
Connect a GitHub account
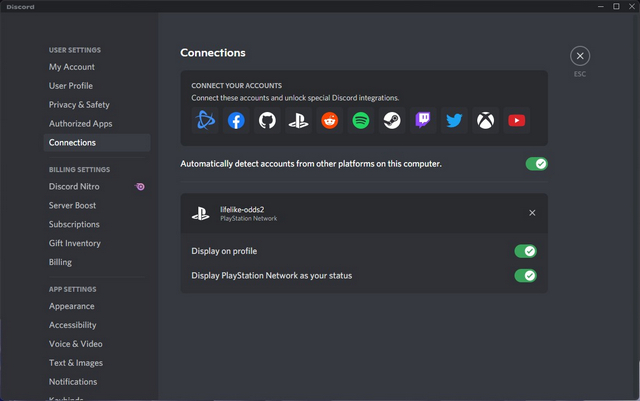click(x=267, y=120)
